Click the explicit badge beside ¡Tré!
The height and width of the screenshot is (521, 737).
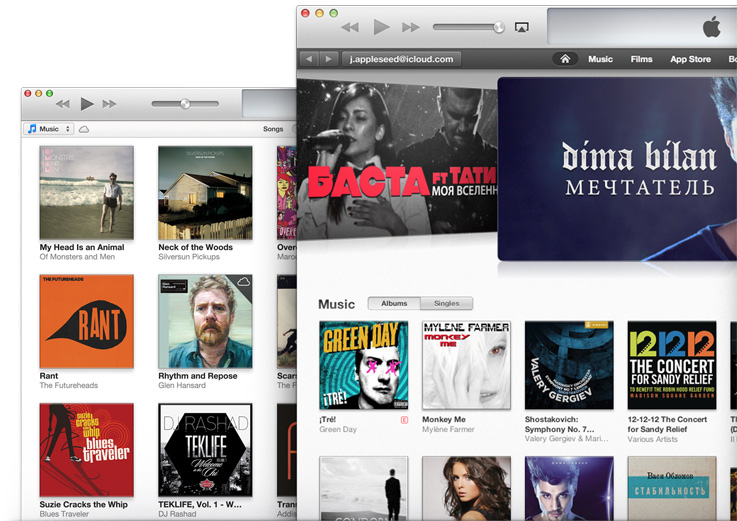[x=404, y=420]
